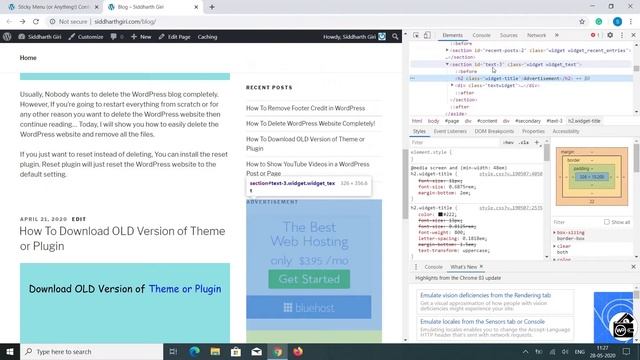This screenshot has height=360, width=640.
Task: Open the DOM Breakpoints pane tab
Action: click(494, 131)
